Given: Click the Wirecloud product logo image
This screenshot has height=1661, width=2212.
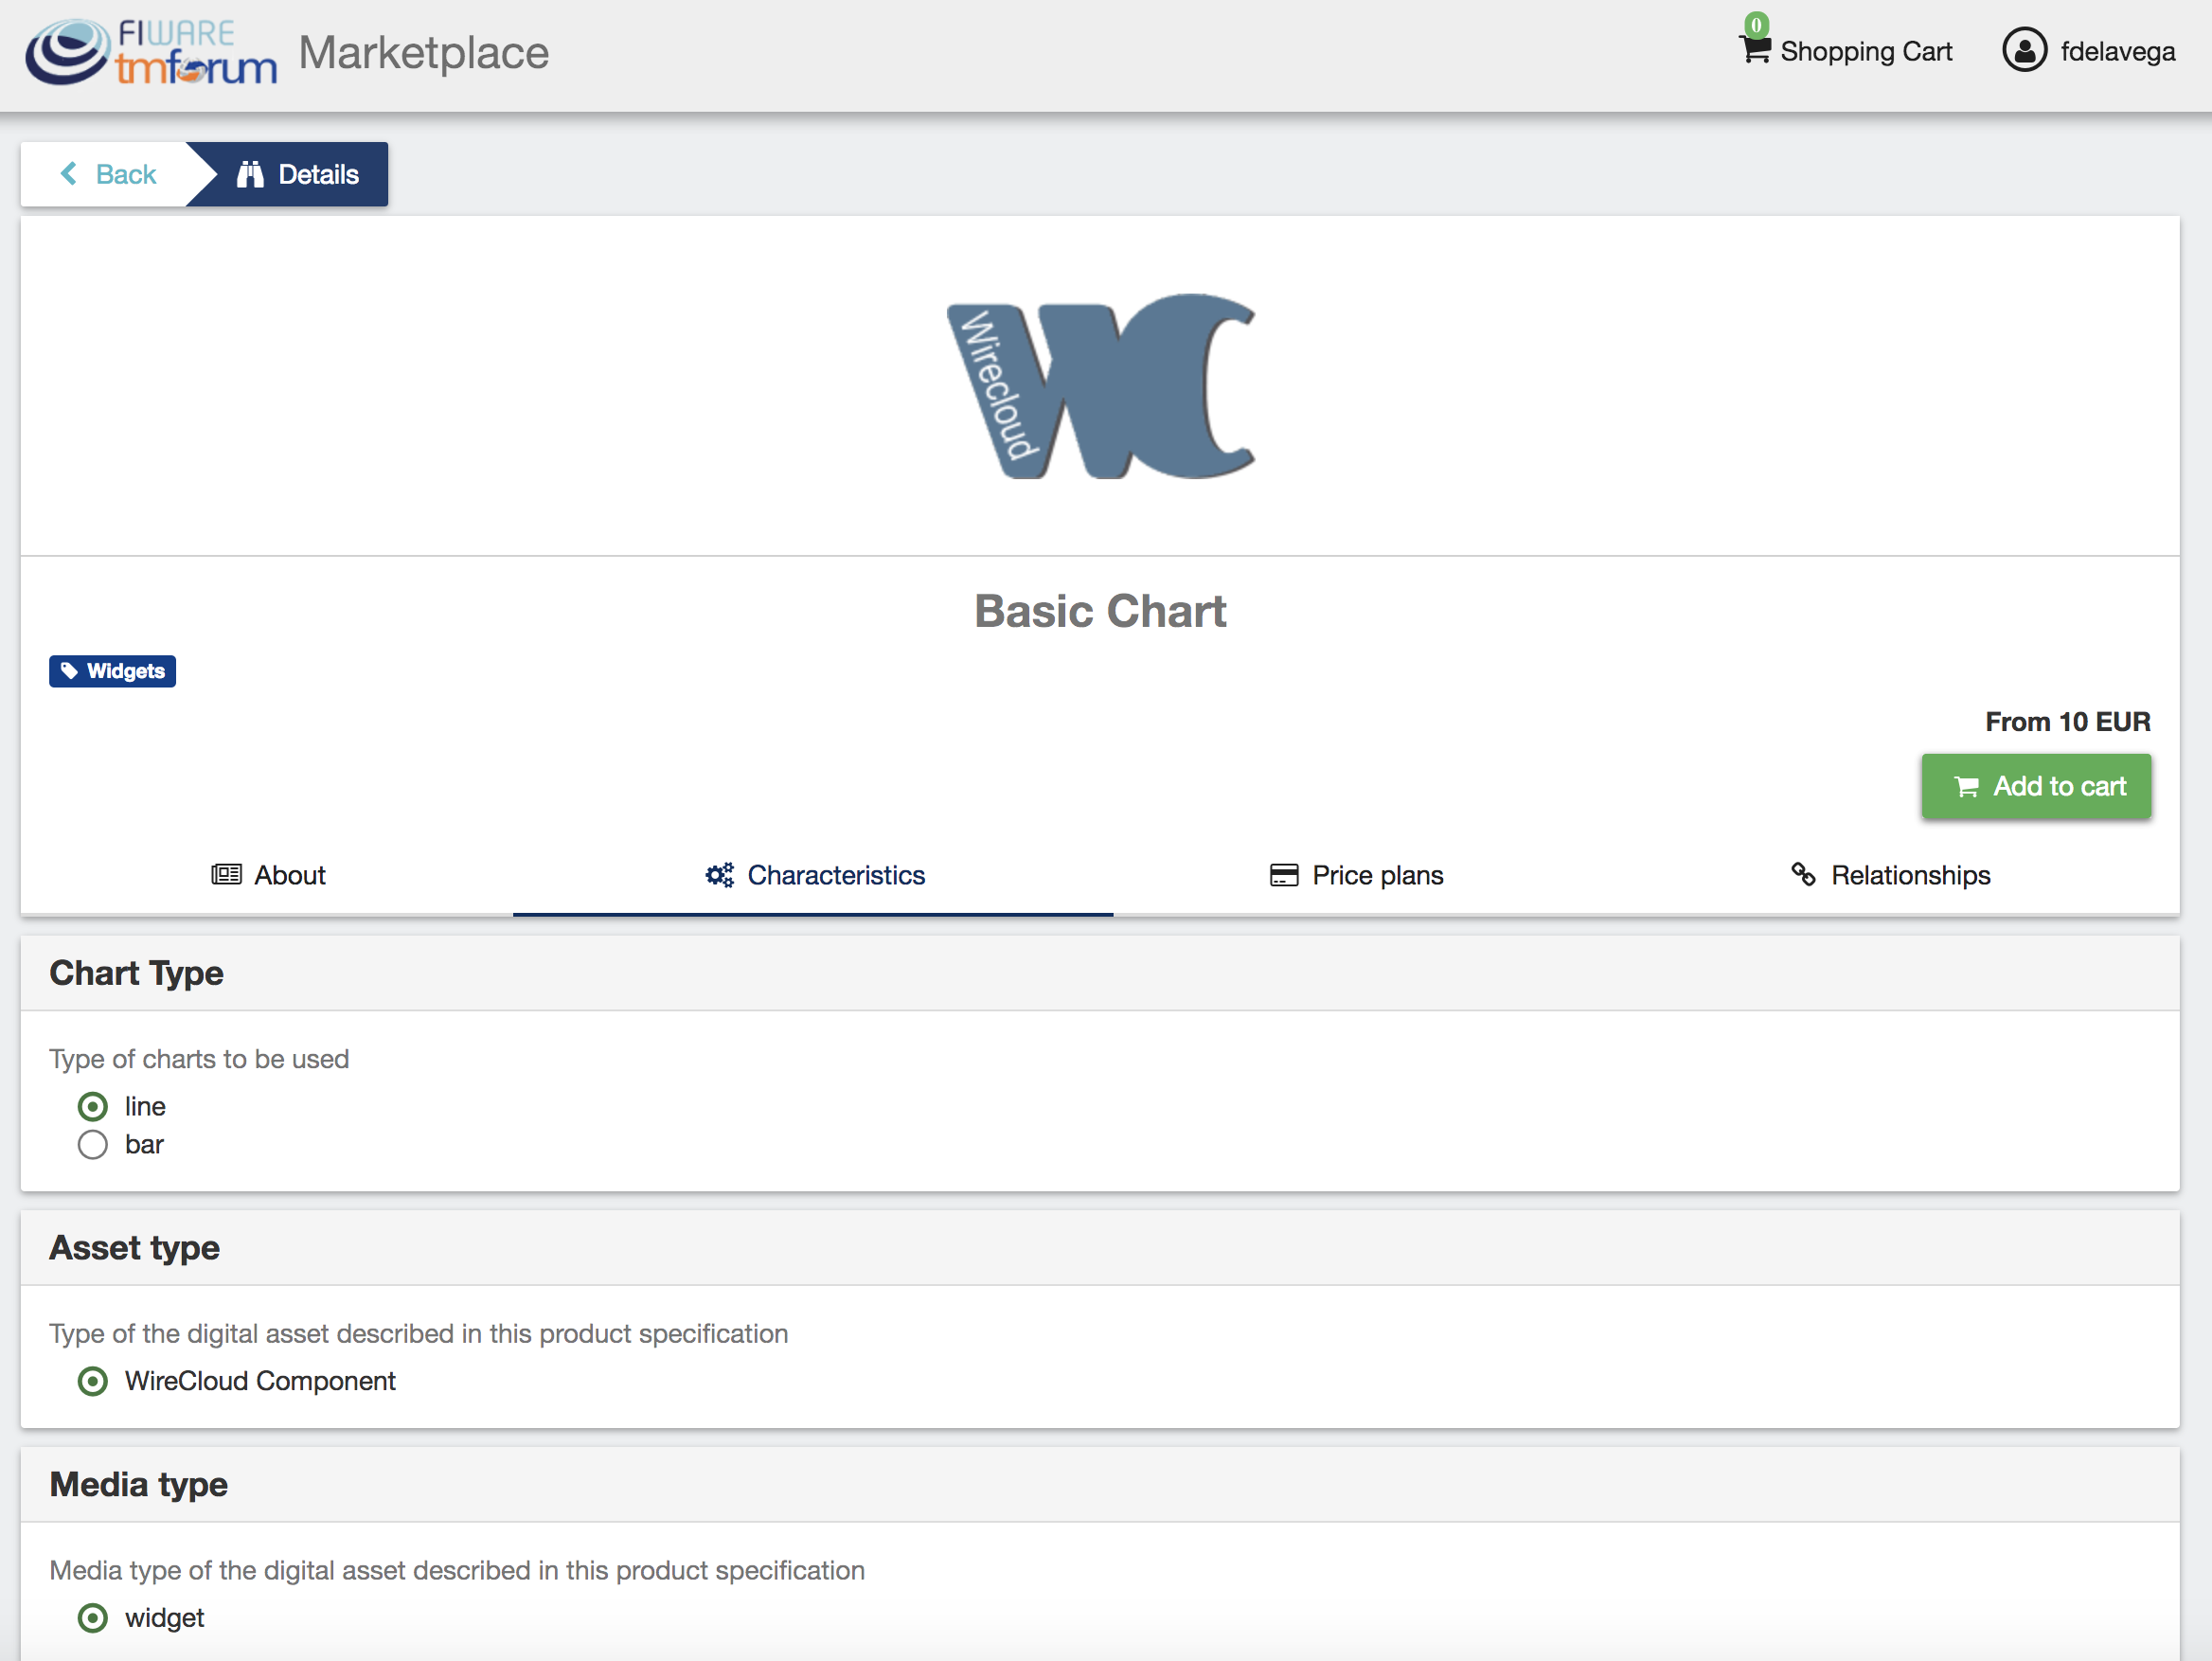Looking at the screenshot, I should (x=1100, y=386).
